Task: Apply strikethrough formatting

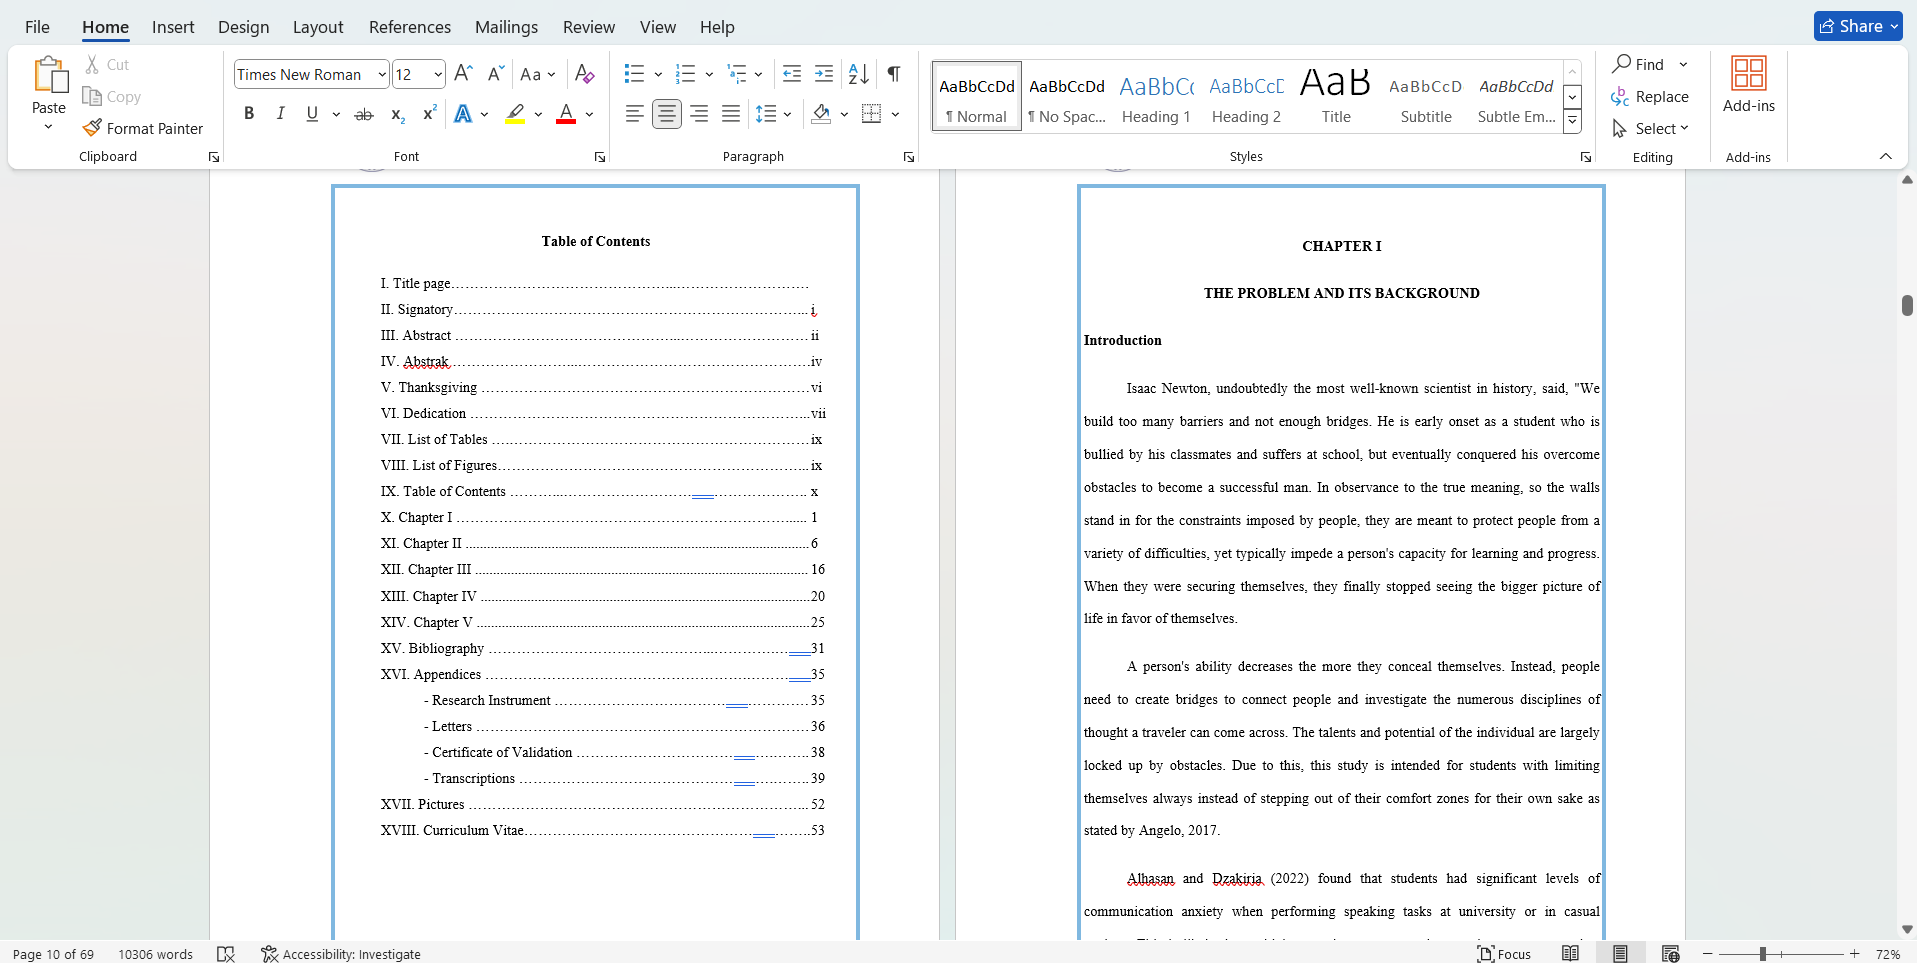Action: coord(364,114)
